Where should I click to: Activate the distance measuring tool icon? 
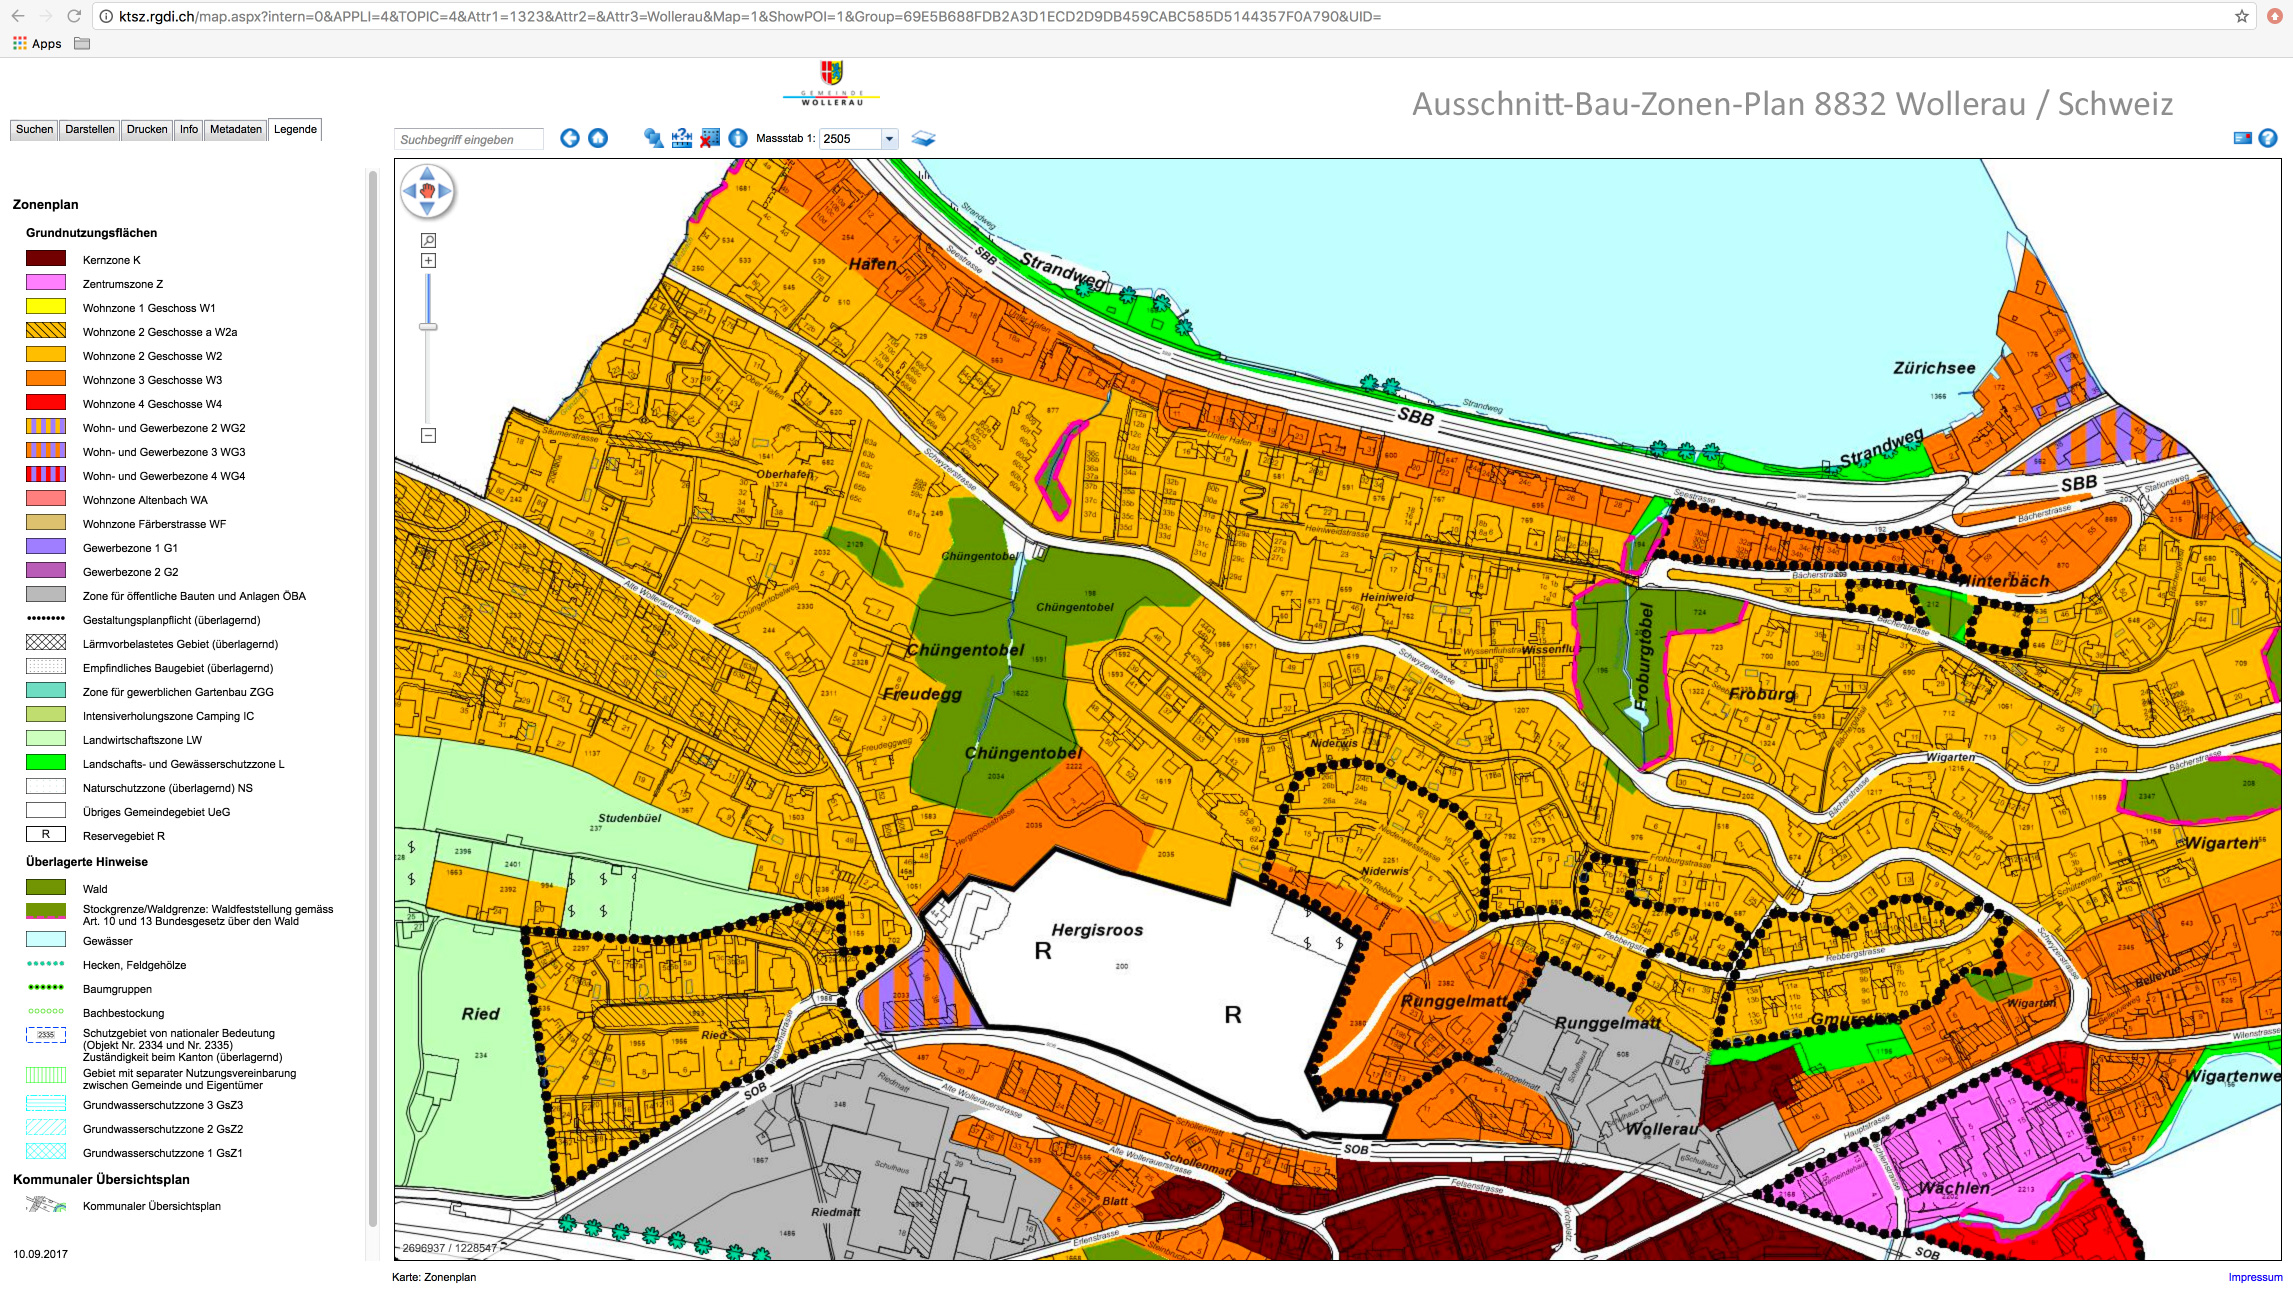[682, 139]
